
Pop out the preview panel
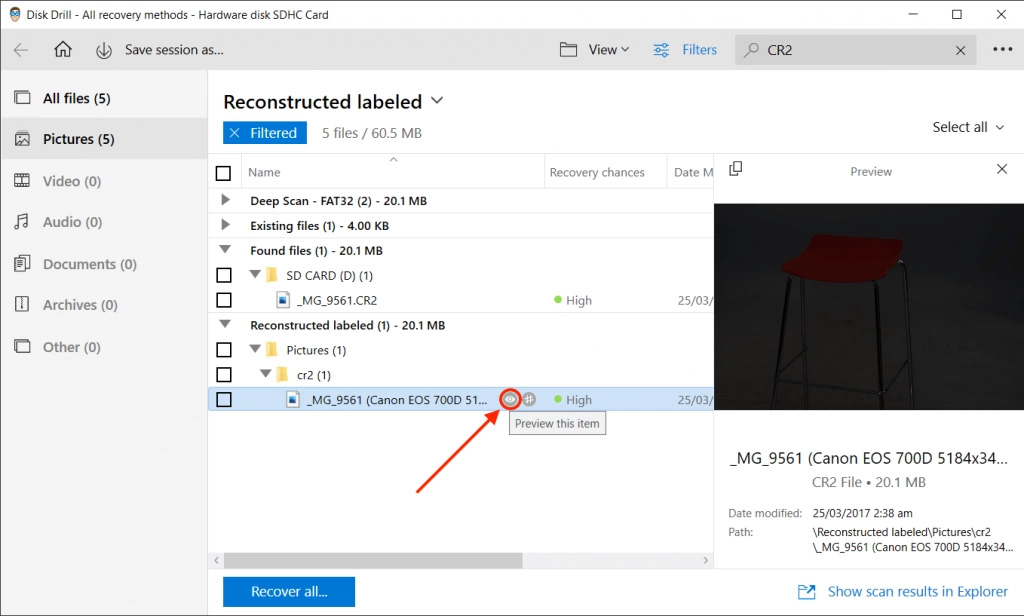point(735,169)
